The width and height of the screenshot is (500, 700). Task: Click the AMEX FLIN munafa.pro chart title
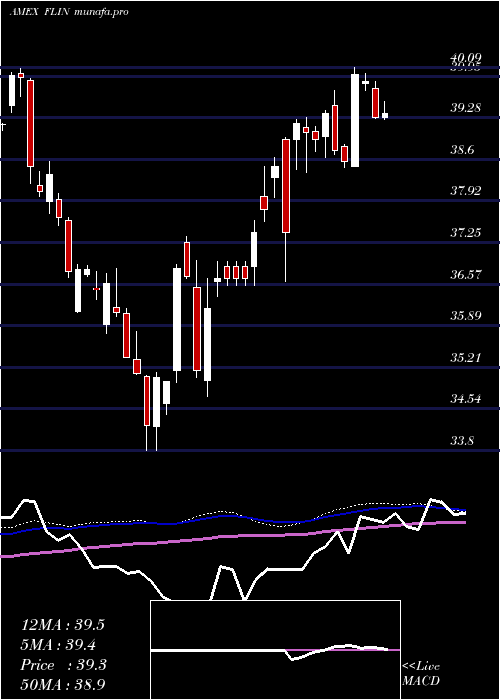[69, 12]
